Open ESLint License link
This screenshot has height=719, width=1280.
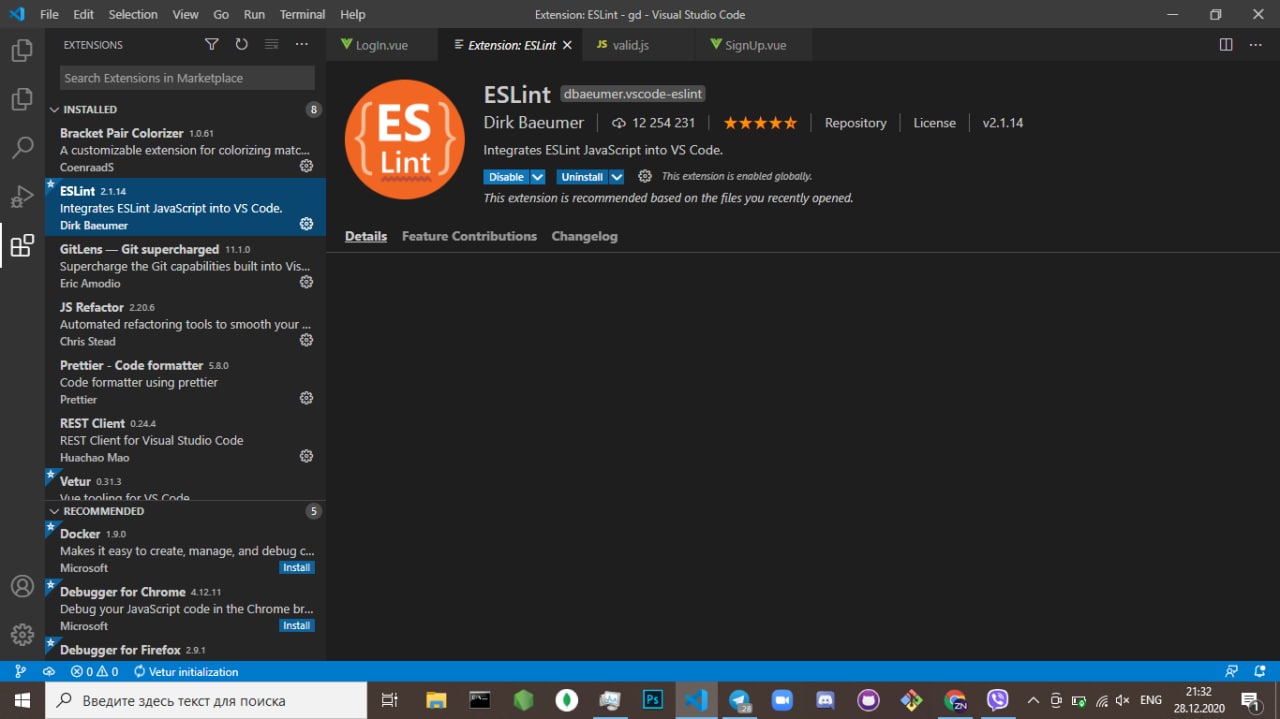934,123
